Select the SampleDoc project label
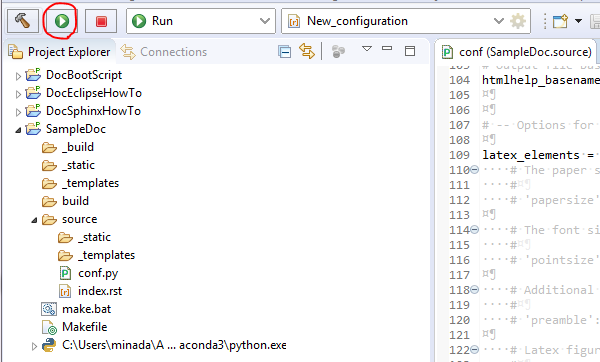The height and width of the screenshot is (362, 600). point(76,129)
